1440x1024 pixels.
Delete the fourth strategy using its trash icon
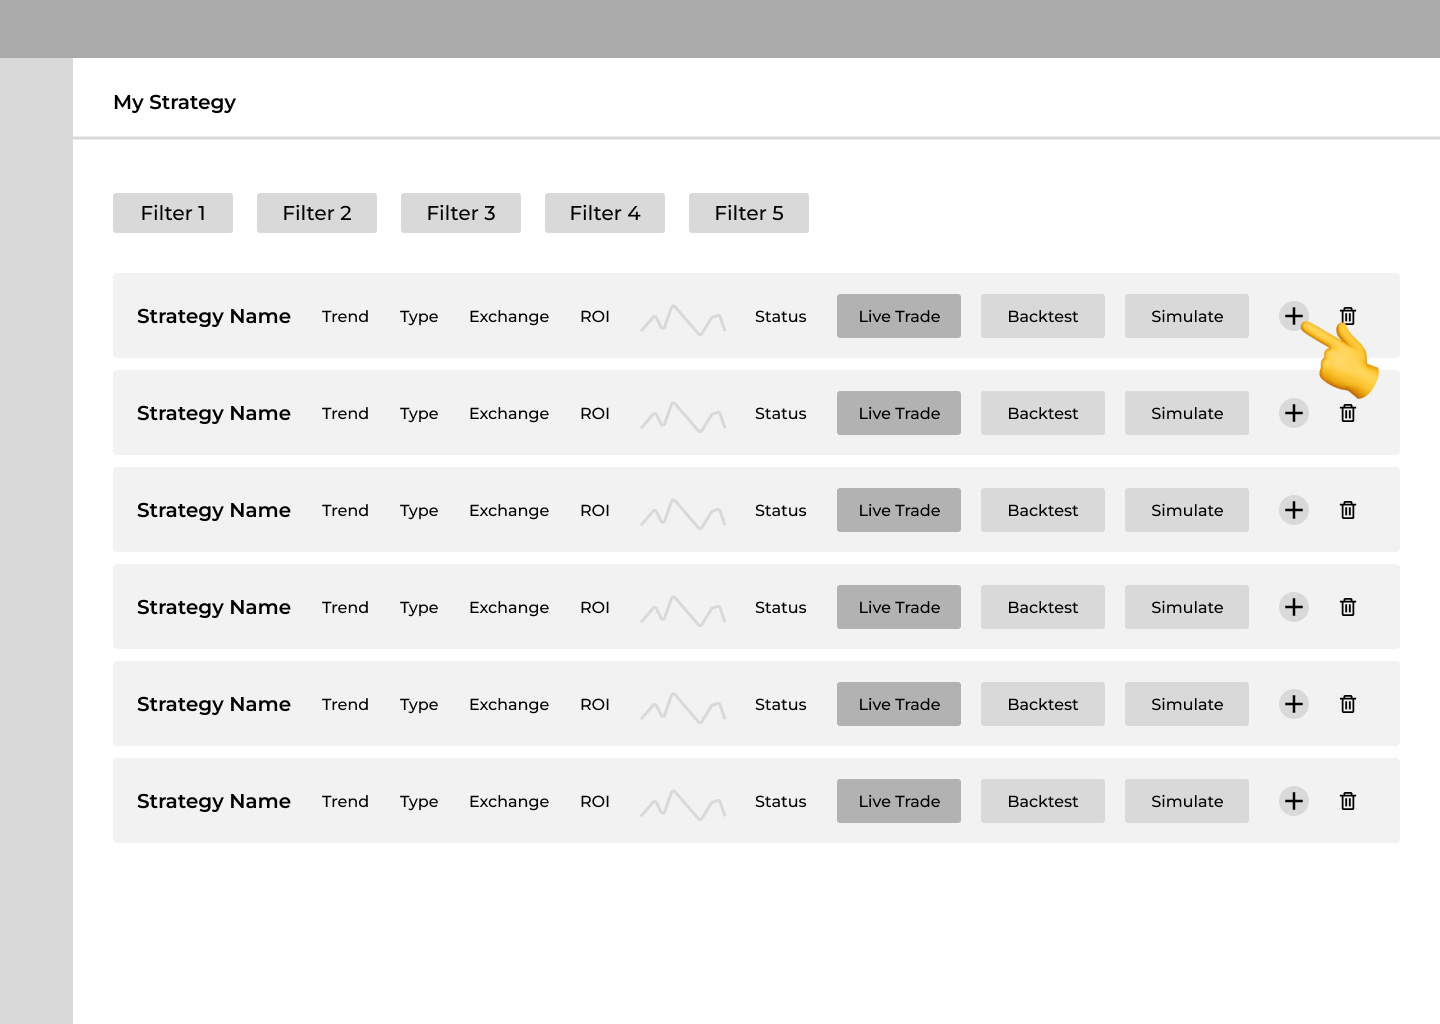coord(1348,607)
